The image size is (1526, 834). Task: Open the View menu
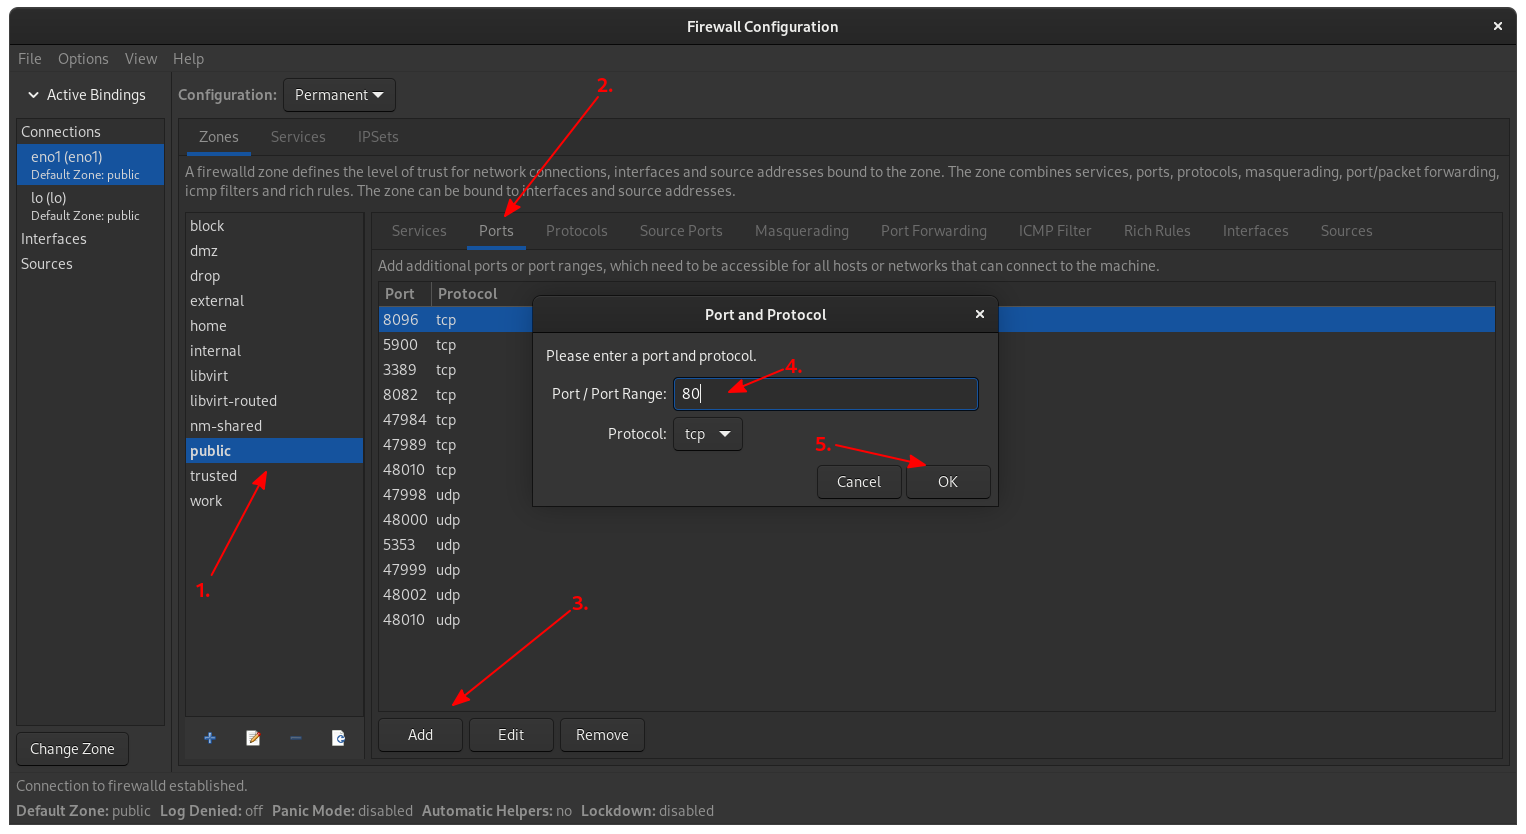(141, 58)
